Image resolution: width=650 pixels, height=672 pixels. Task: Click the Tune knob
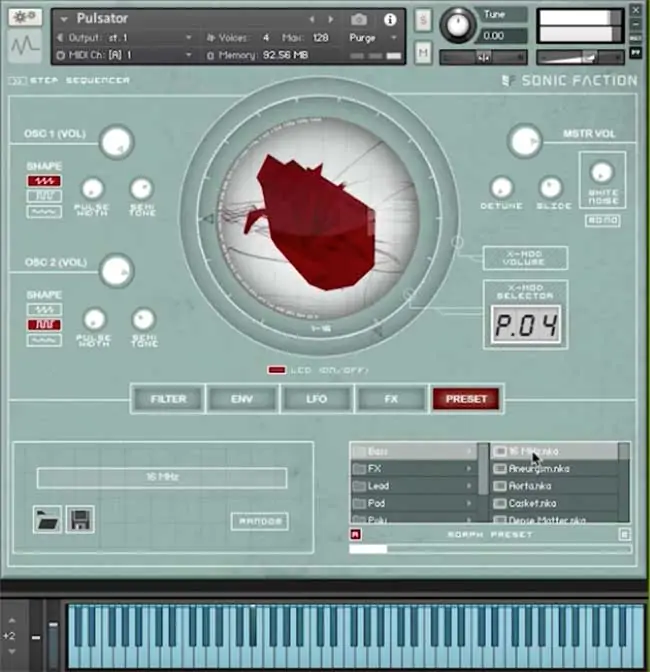pos(458,25)
